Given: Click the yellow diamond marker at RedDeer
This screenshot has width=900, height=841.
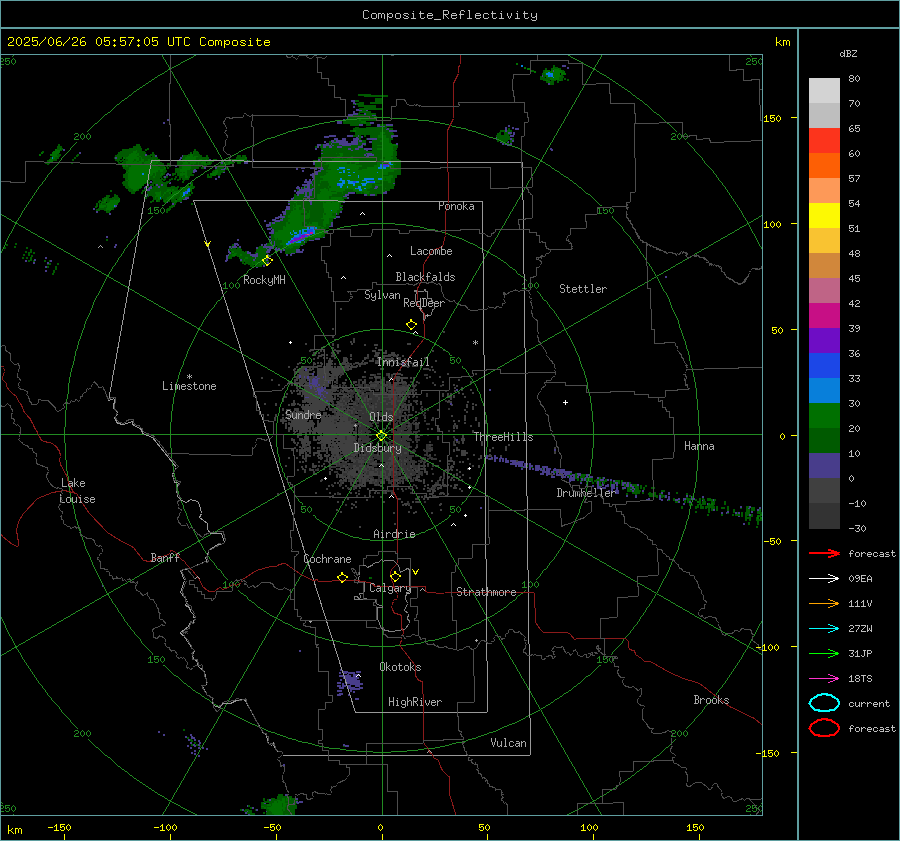Looking at the screenshot, I should 412,325.
